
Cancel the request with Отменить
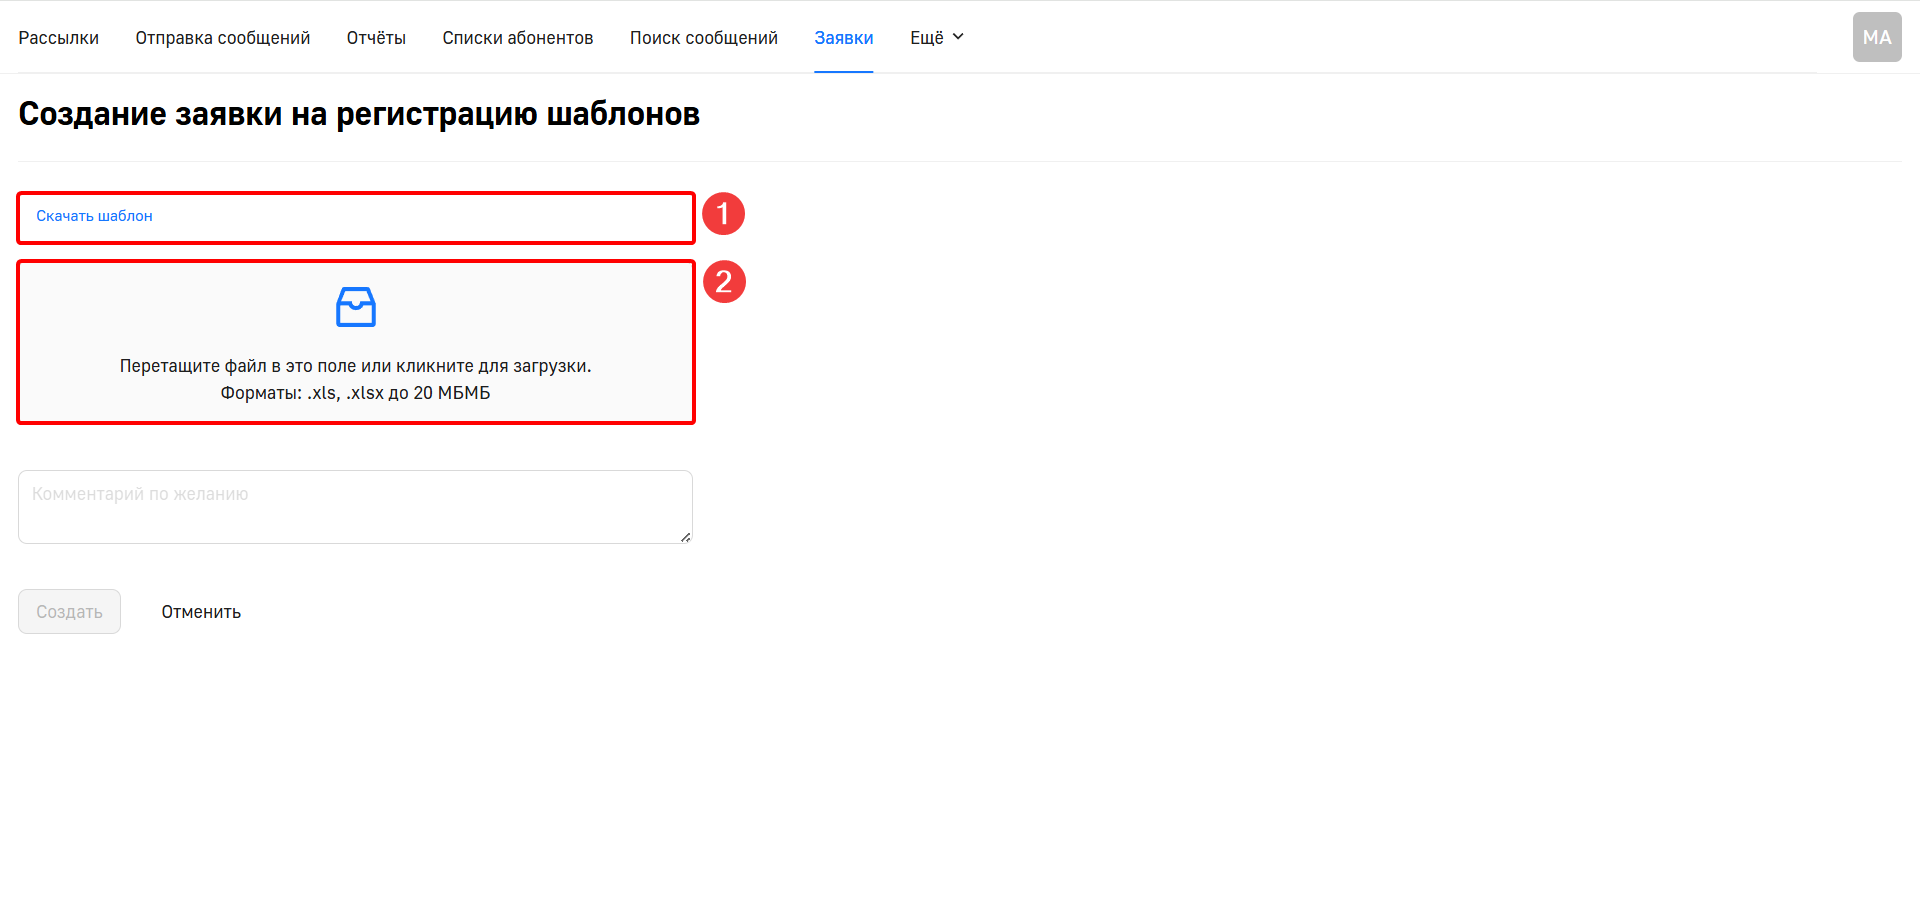click(x=201, y=612)
